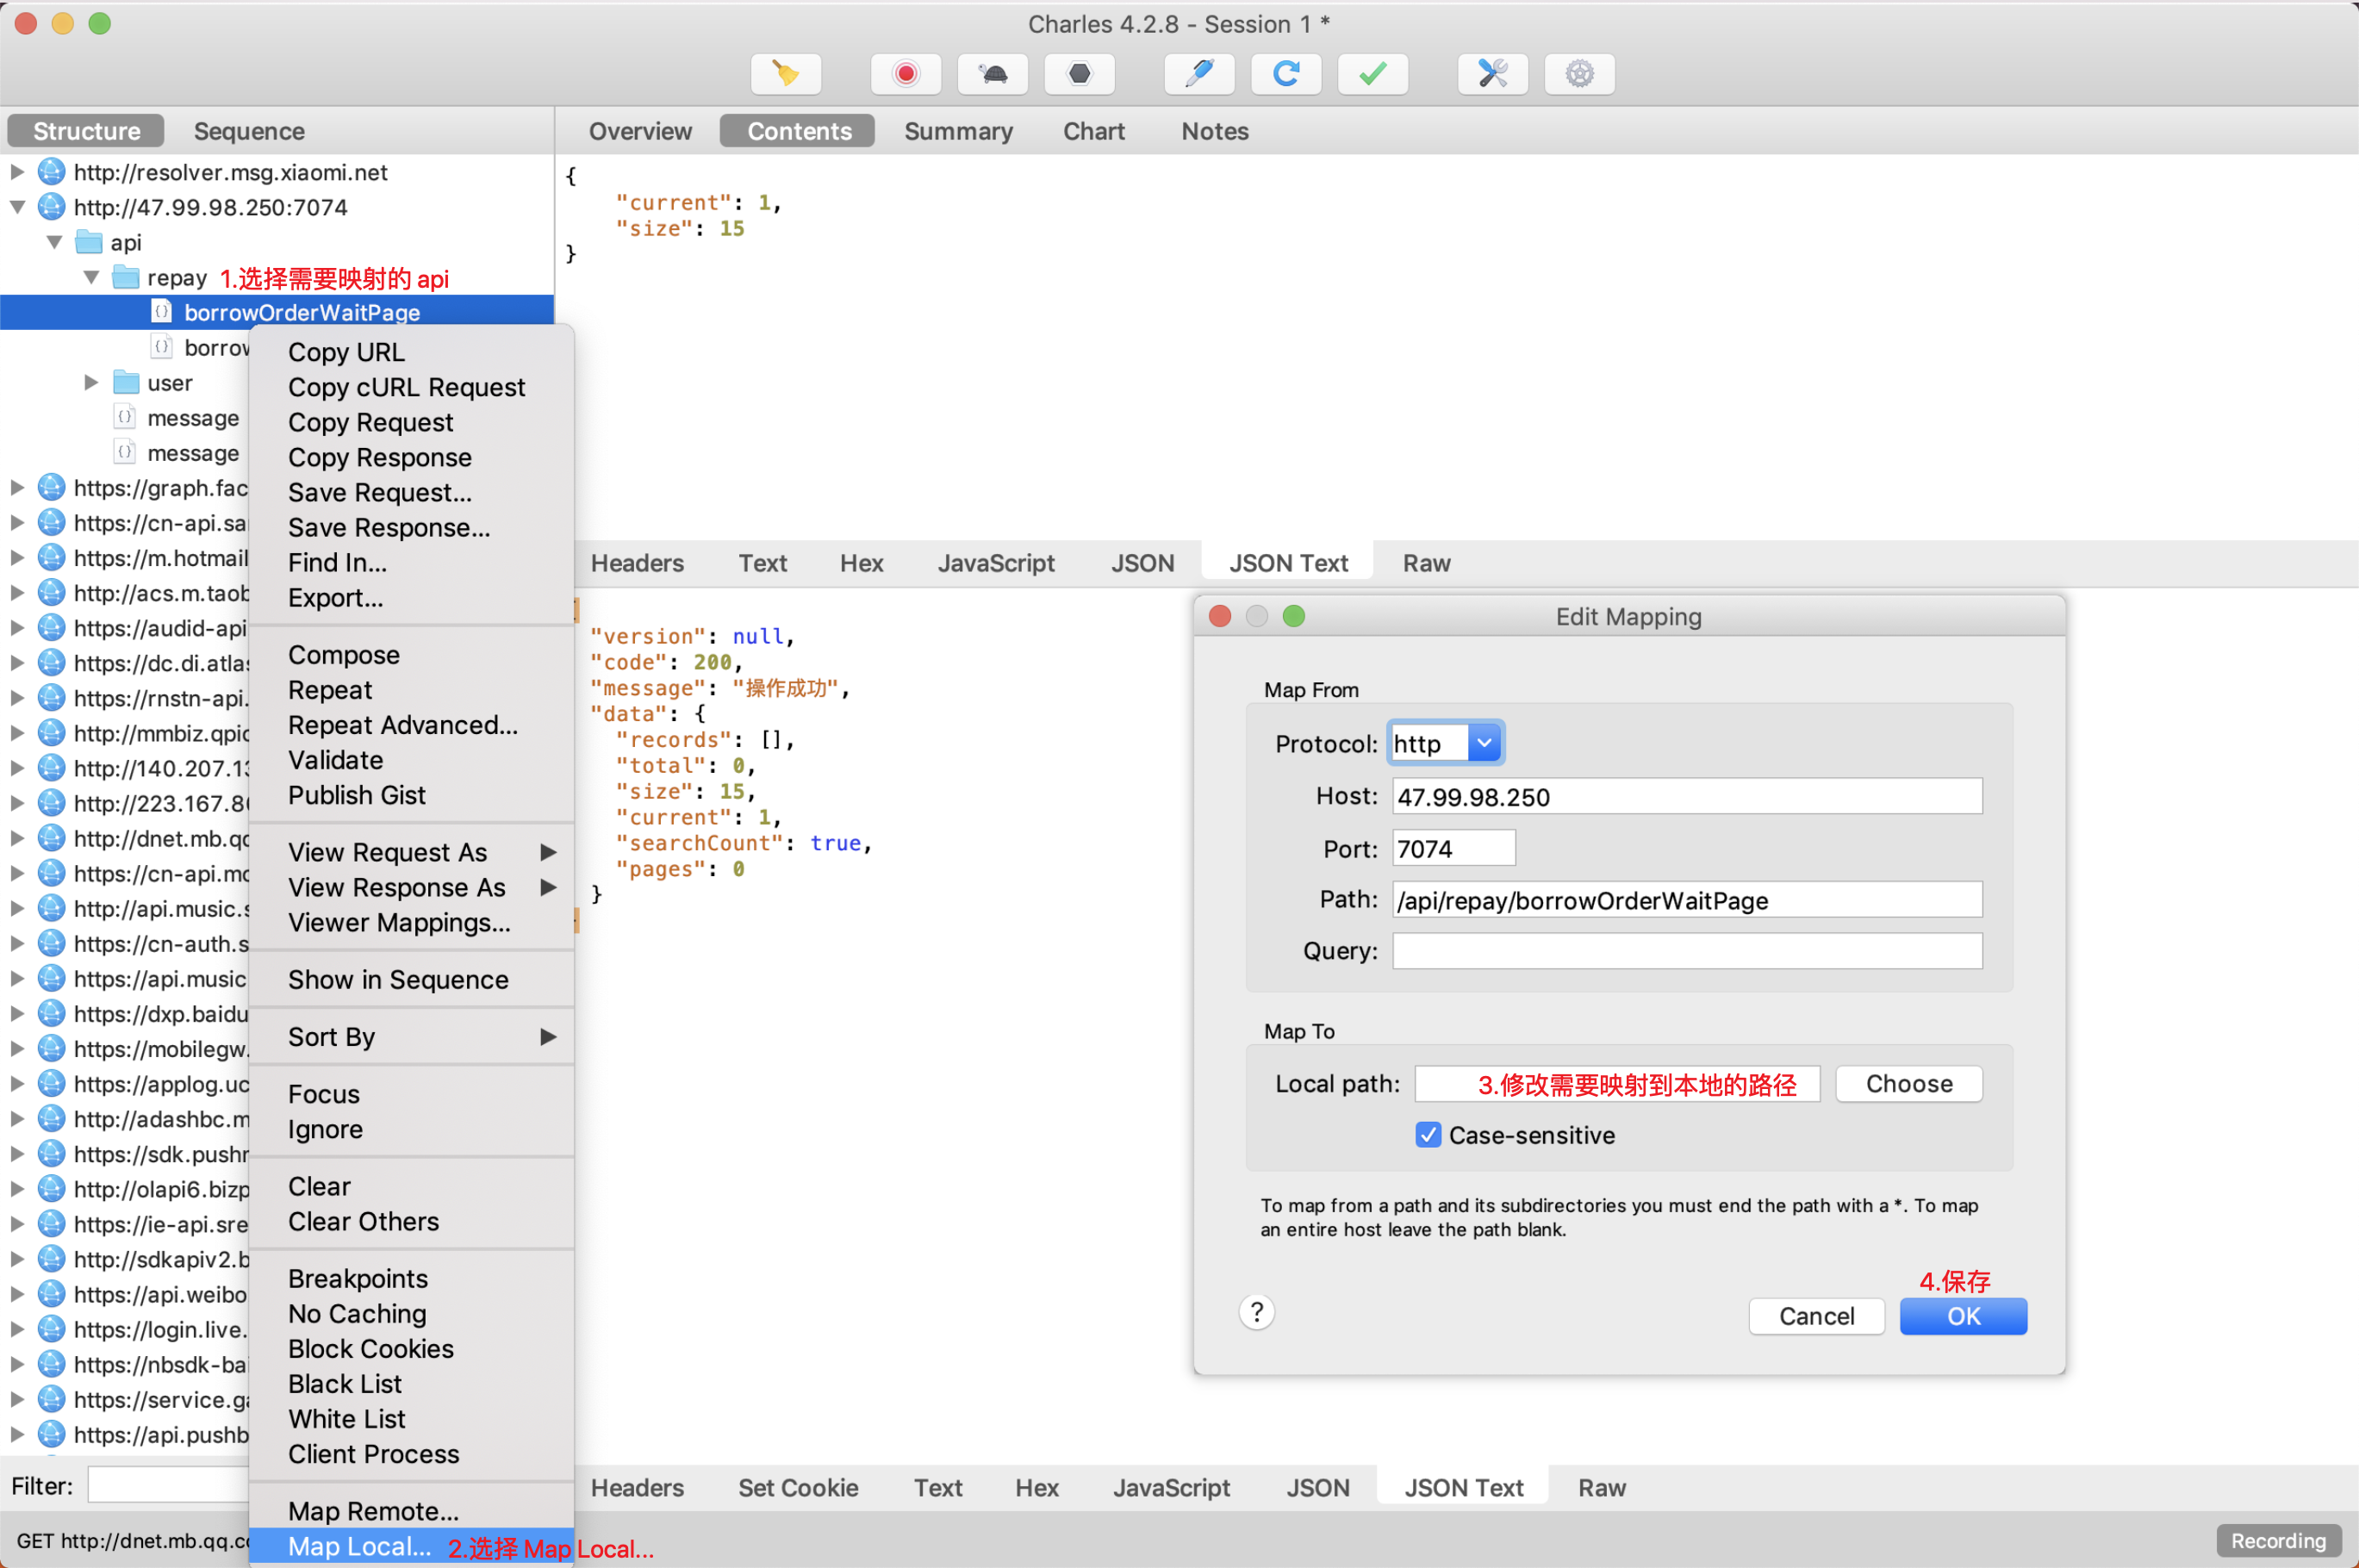Click the Choose button
This screenshot has width=2359, height=1568.
pos(1908,1084)
